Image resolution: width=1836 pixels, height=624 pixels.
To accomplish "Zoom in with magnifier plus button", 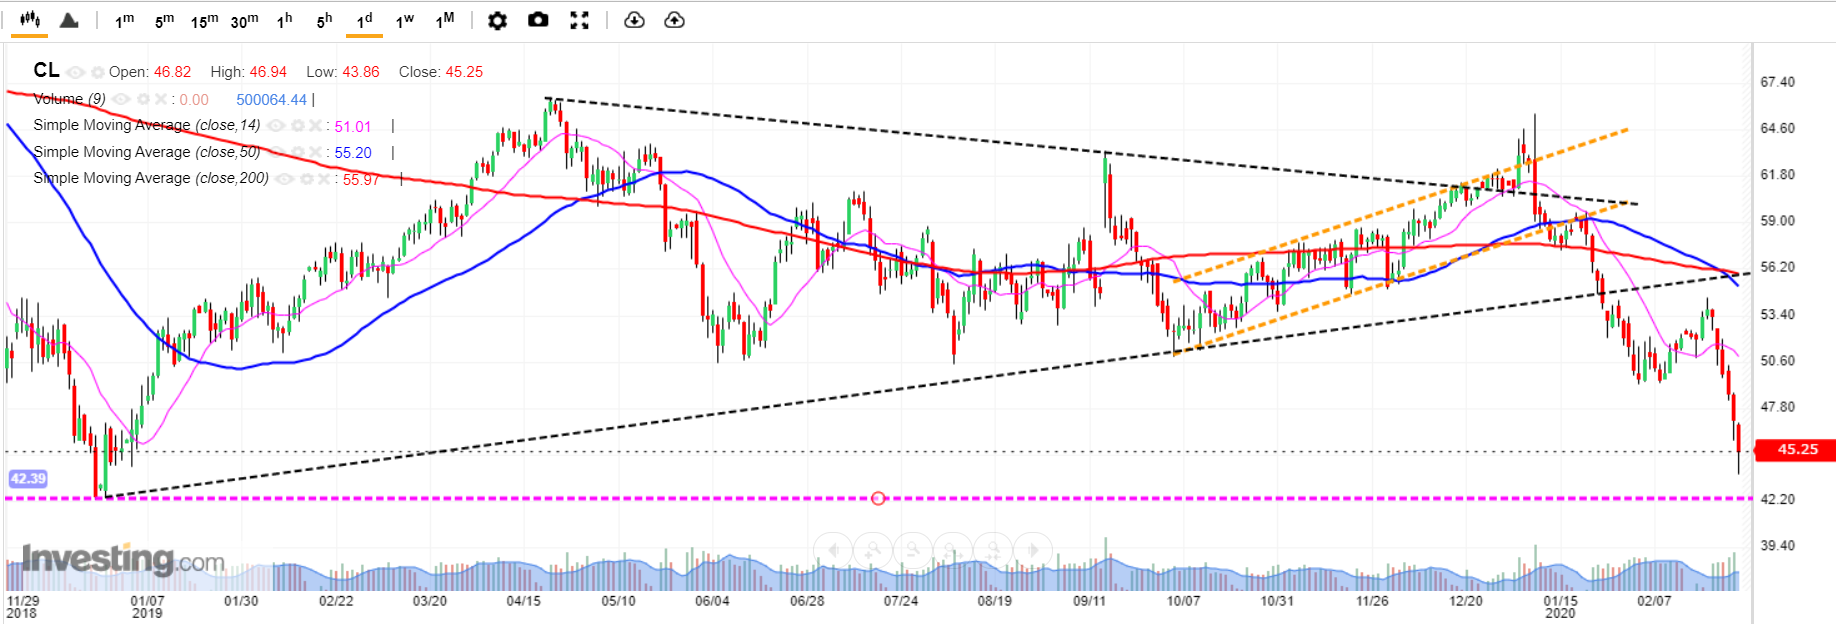I will click(873, 550).
